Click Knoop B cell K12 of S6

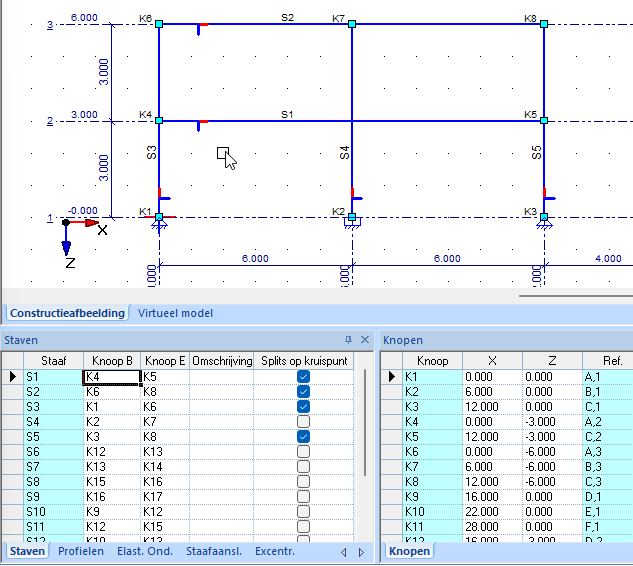point(112,451)
